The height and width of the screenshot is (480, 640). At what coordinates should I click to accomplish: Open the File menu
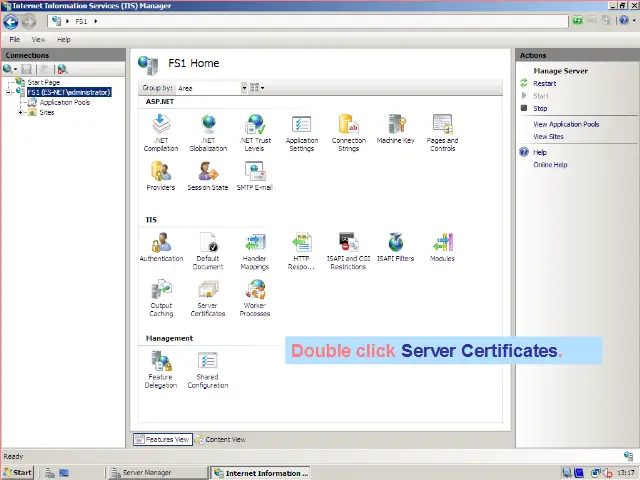tap(15, 40)
